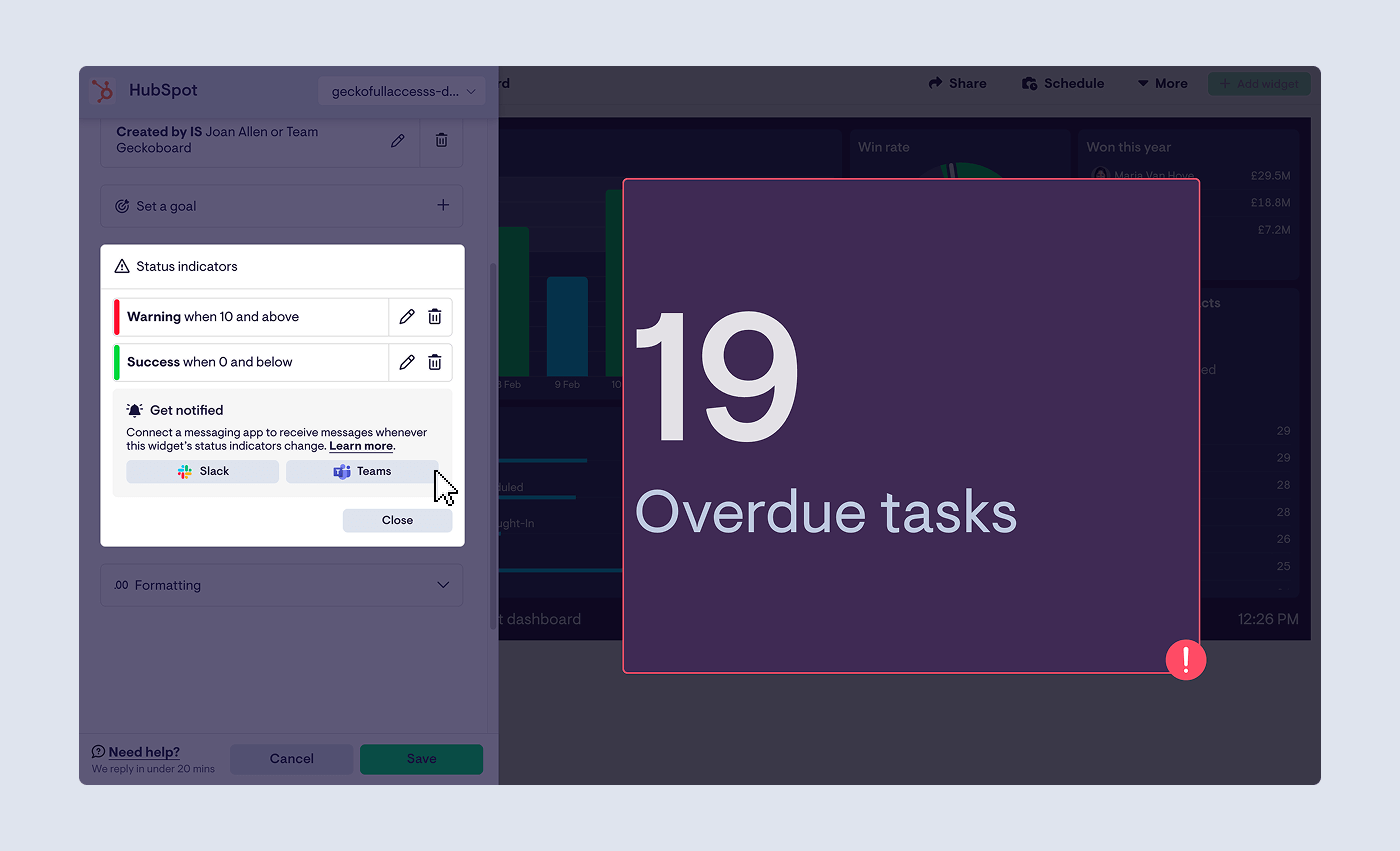
Task: Connect Slack for notifications
Action: [x=203, y=471]
